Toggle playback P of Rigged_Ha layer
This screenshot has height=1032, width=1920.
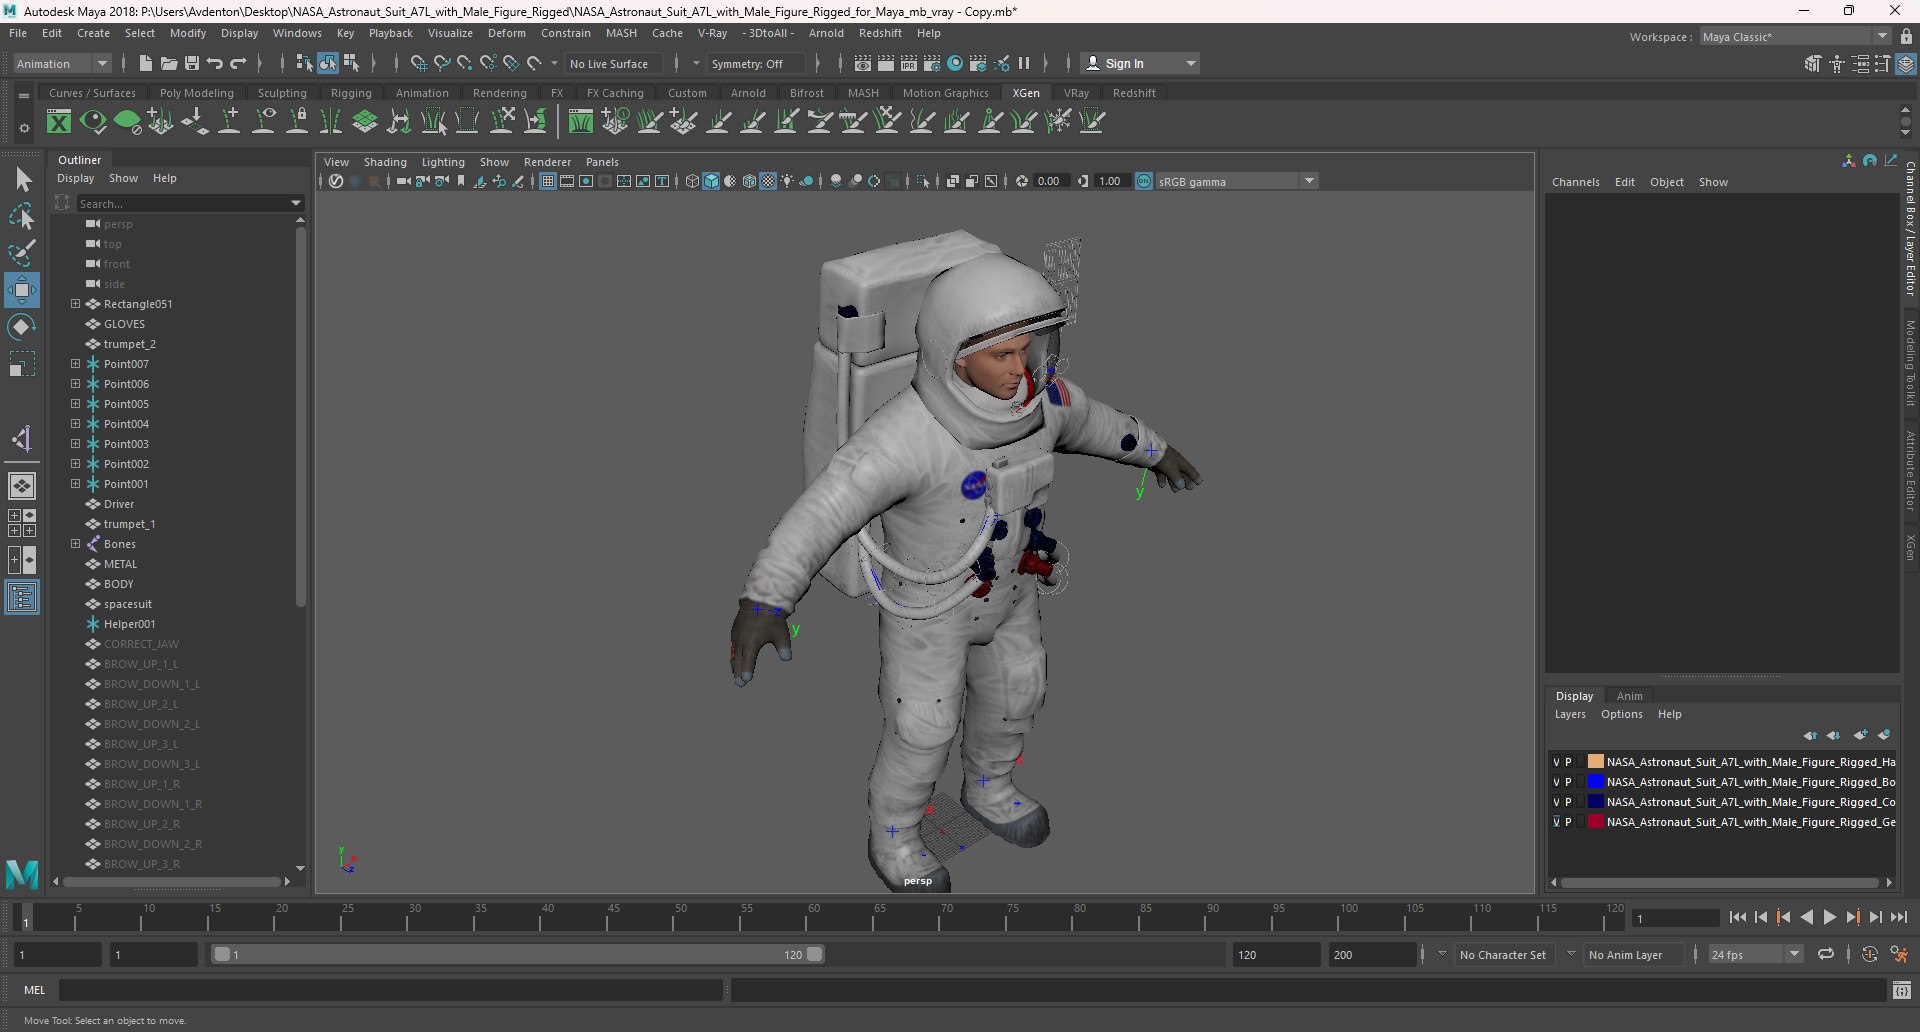(x=1568, y=762)
